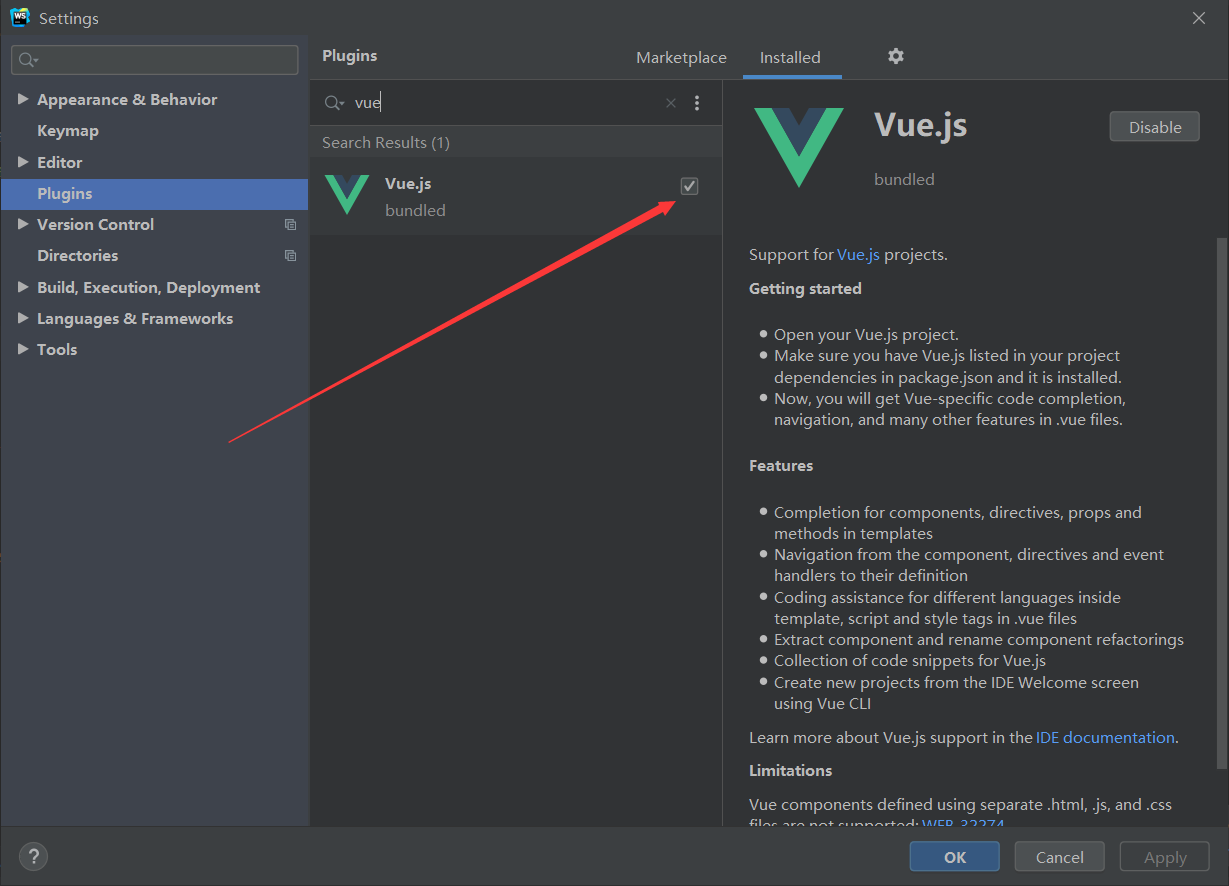Click project-level icon beside Version Control

(x=290, y=225)
